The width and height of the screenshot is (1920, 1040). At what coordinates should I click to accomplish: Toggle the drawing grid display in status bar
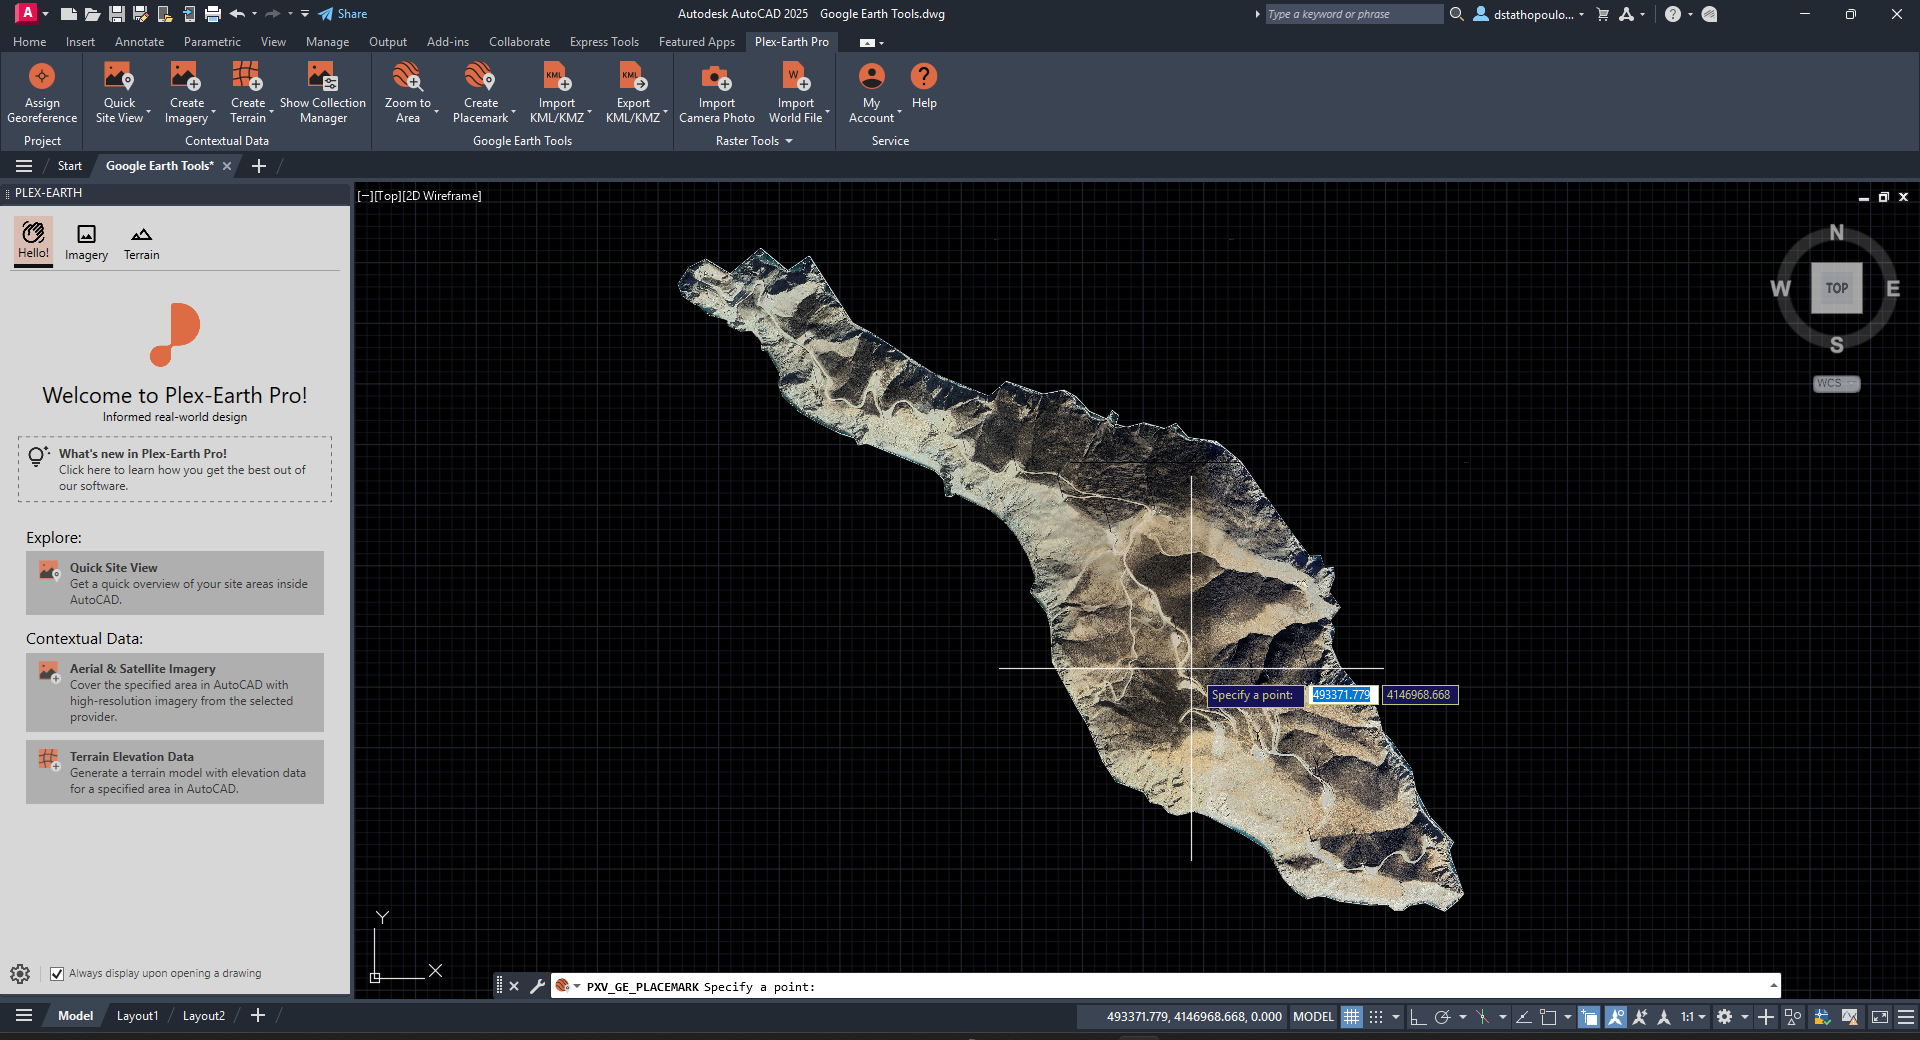click(x=1352, y=1017)
